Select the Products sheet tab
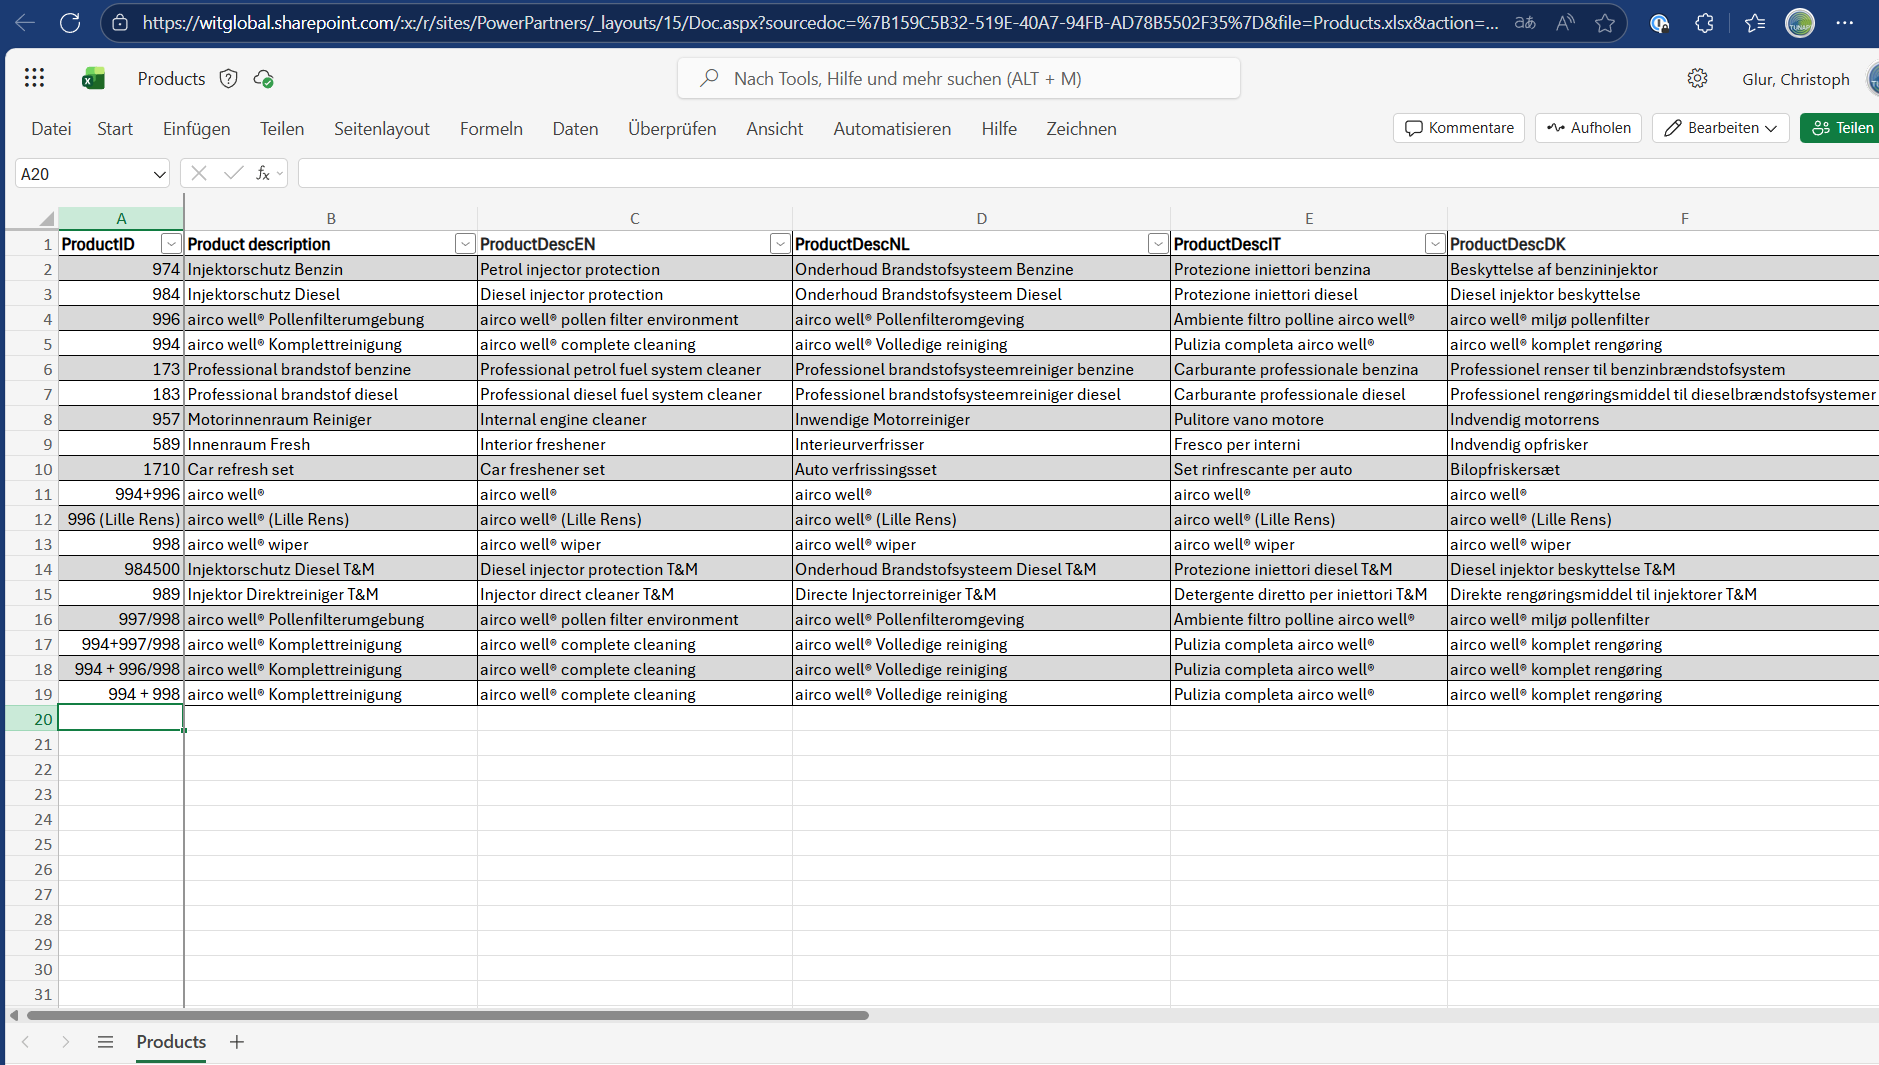Viewport: 1879px width, 1065px height. tap(171, 1042)
